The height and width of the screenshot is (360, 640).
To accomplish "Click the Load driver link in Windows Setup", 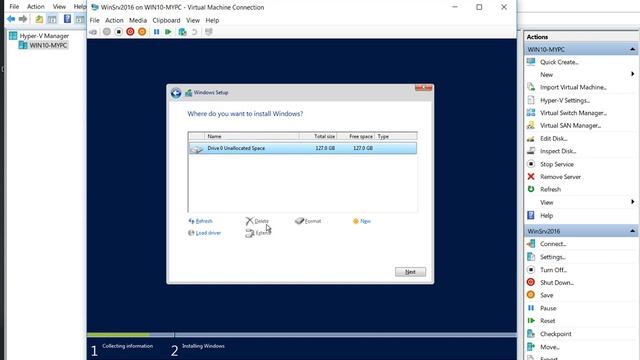I will (x=204, y=233).
